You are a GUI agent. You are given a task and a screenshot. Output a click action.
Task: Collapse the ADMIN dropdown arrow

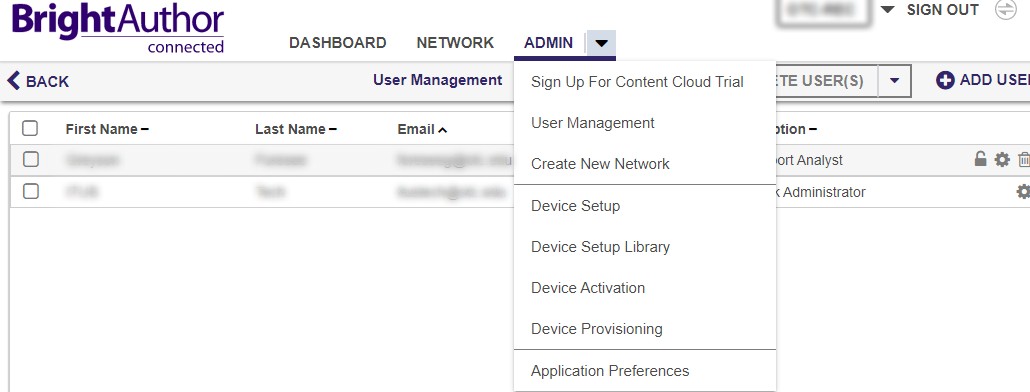pos(602,44)
